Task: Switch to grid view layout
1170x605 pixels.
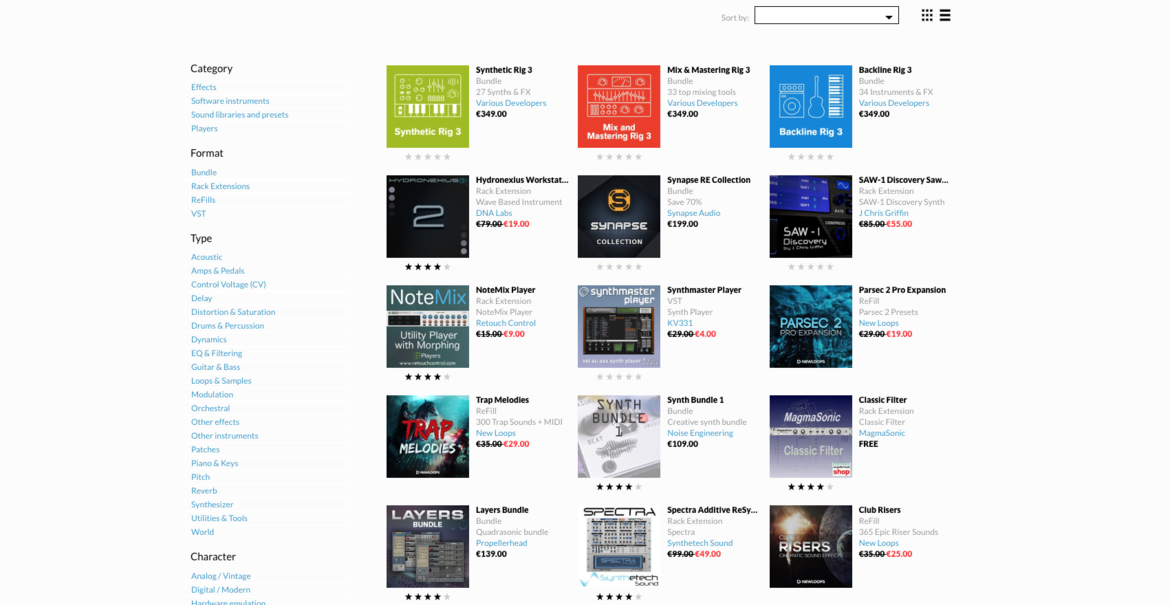Action: [x=927, y=15]
